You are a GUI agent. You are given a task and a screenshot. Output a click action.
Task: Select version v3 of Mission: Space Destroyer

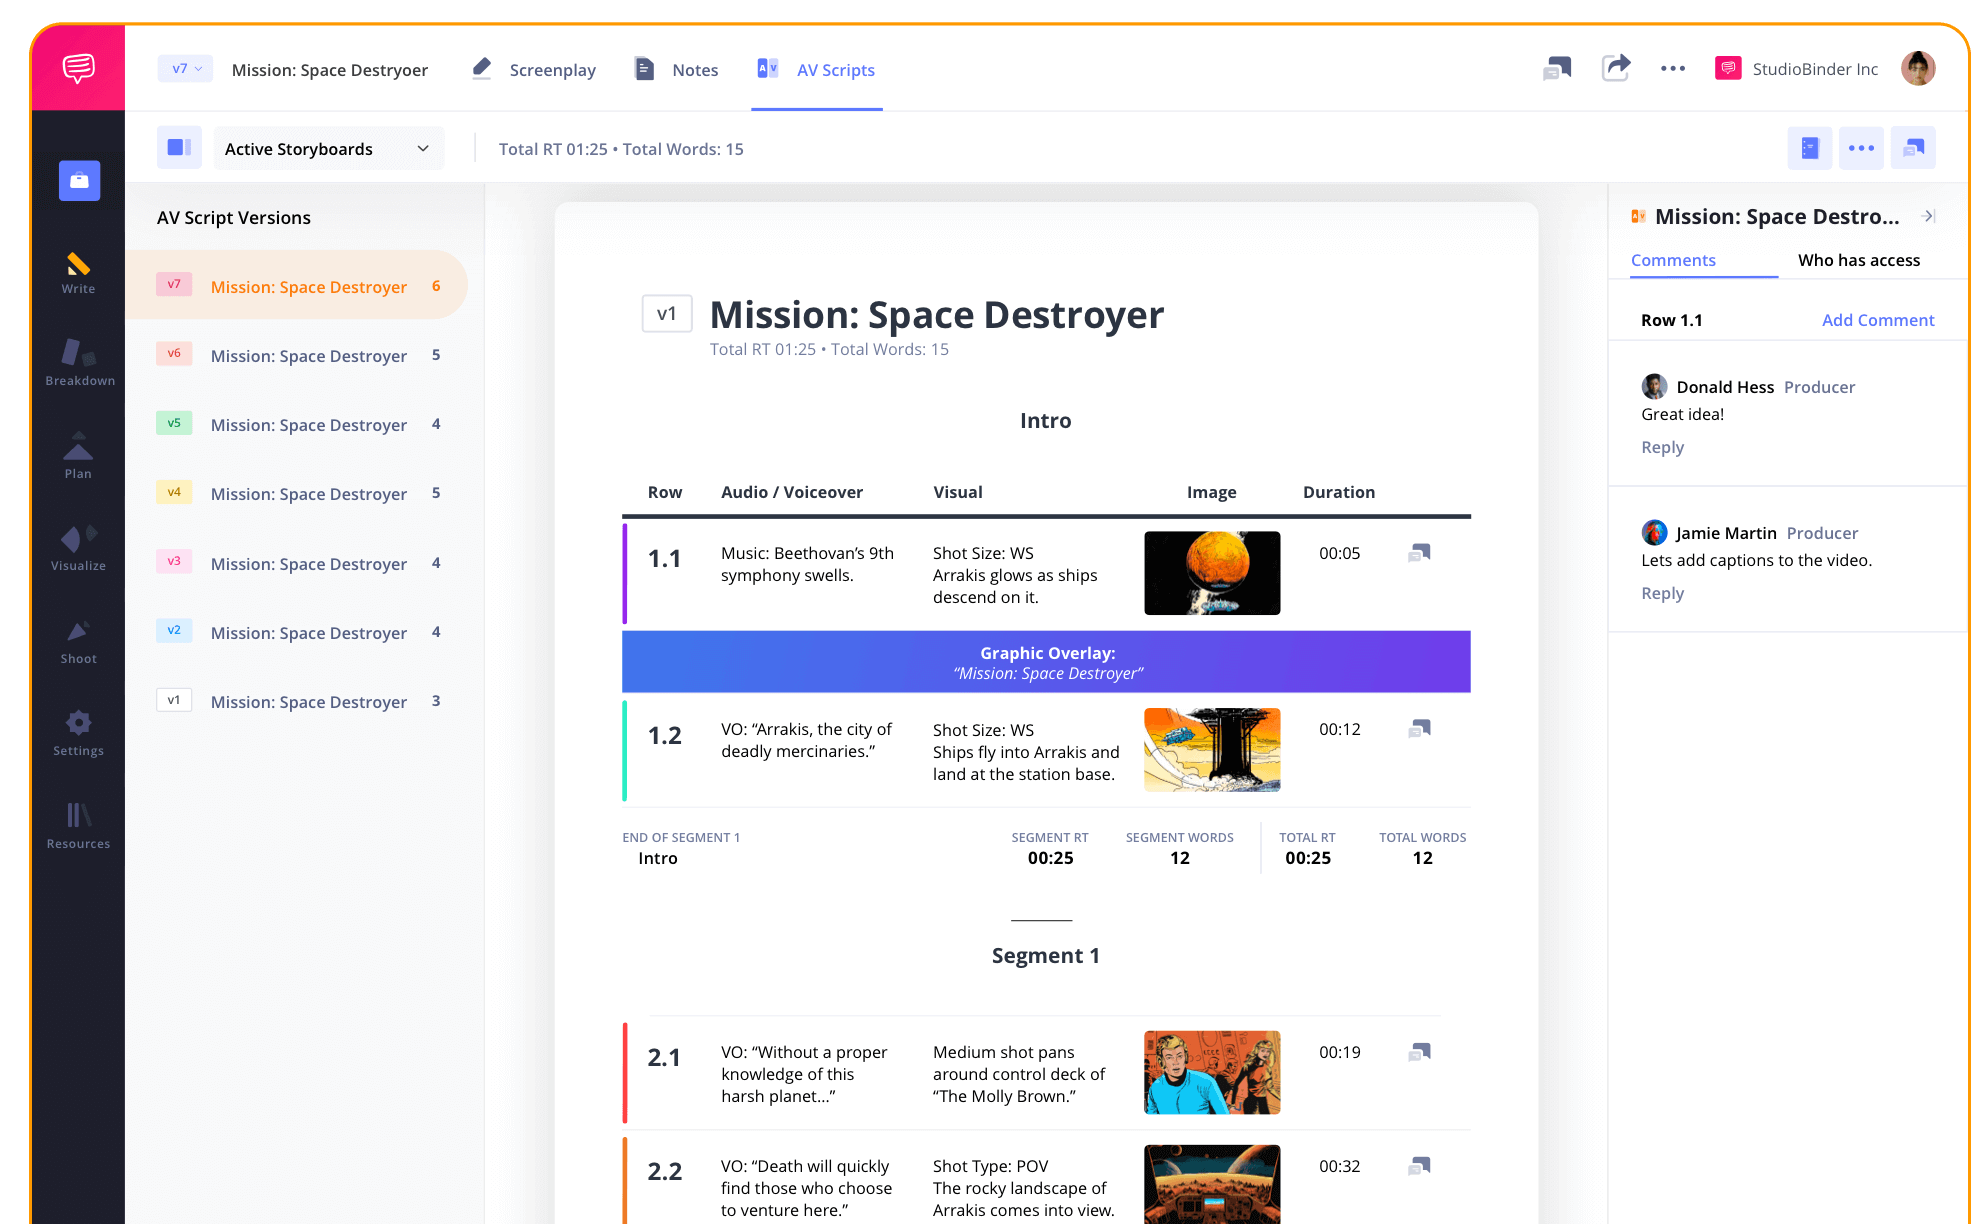(x=308, y=563)
